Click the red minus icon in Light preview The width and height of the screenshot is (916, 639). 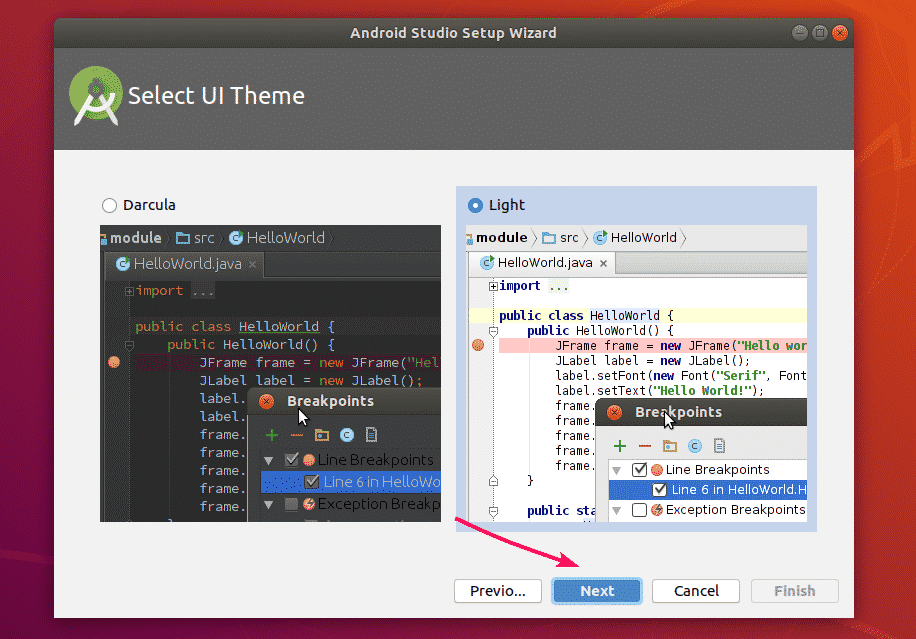[x=645, y=446]
